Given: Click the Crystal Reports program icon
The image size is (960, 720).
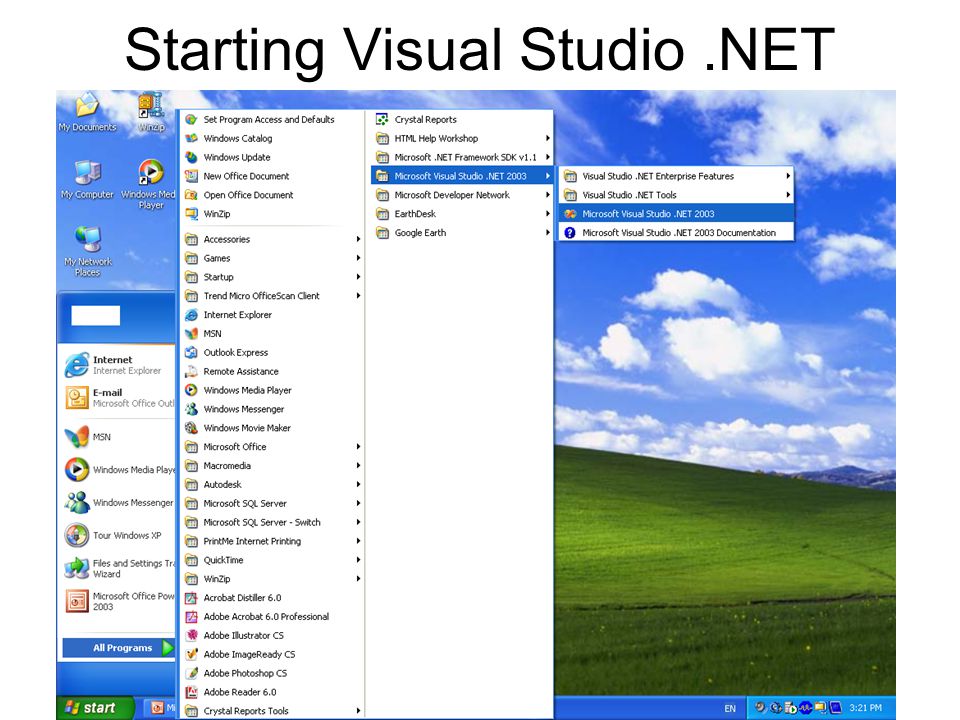Looking at the screenshot, I should [x=382, y=119].
